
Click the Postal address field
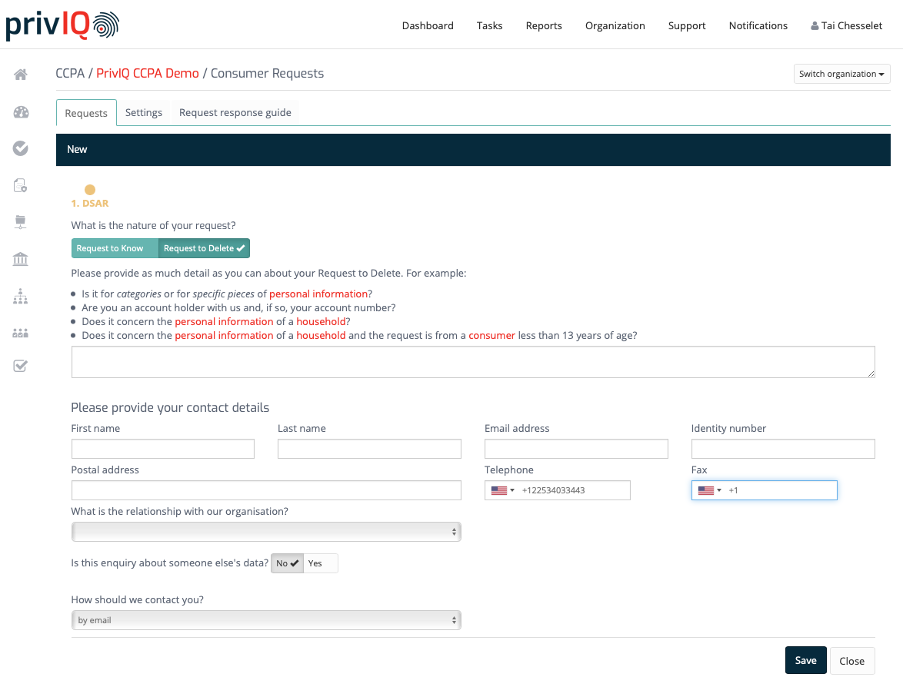[266, 490]
